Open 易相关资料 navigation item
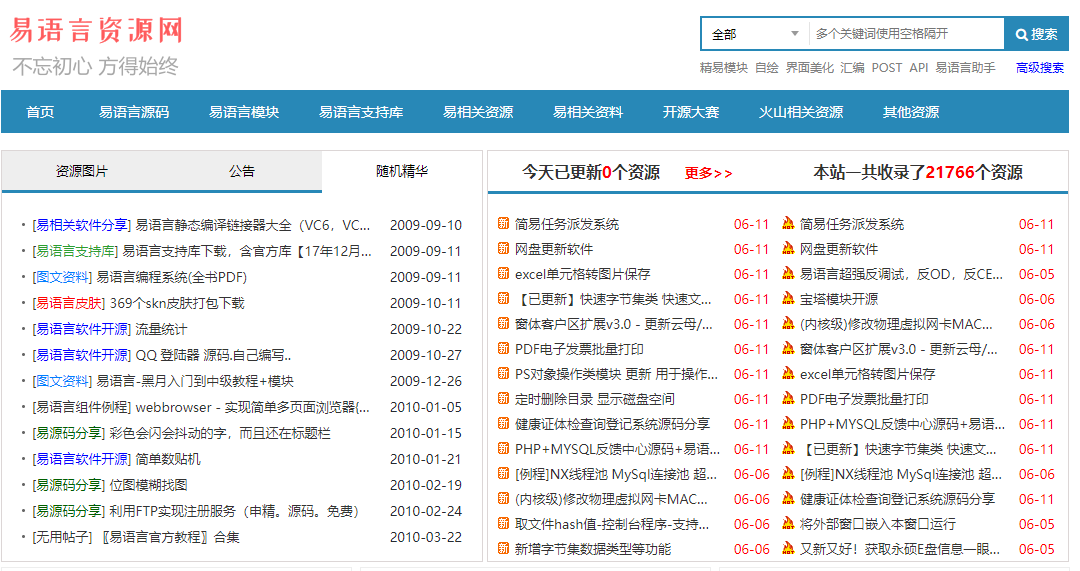1080x571 pixels. point(588,112)
